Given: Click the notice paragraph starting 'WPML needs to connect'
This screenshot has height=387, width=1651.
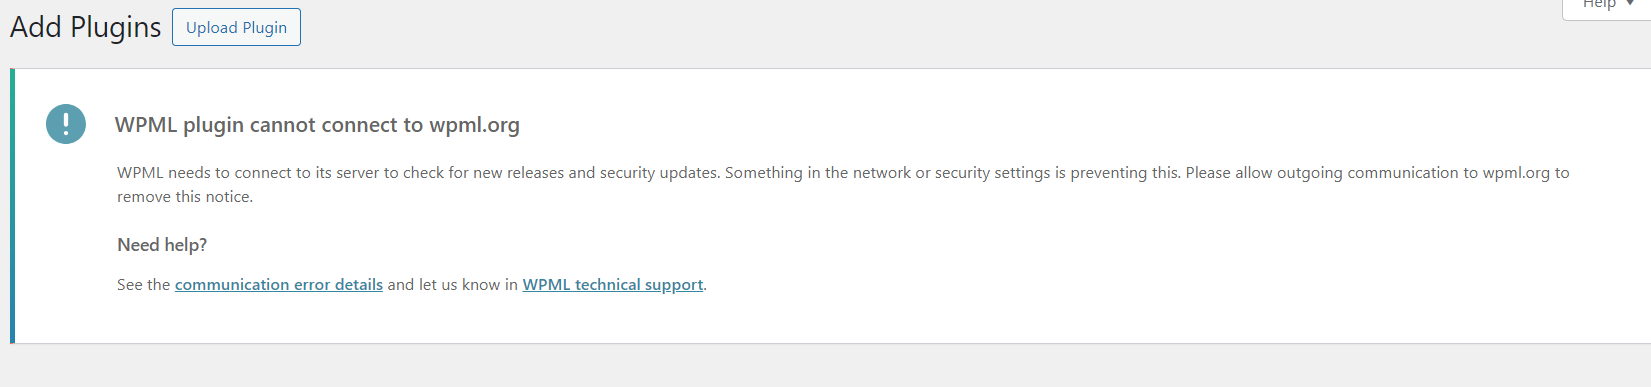Looking at the screenshot, I should click(x=843, y=185).
